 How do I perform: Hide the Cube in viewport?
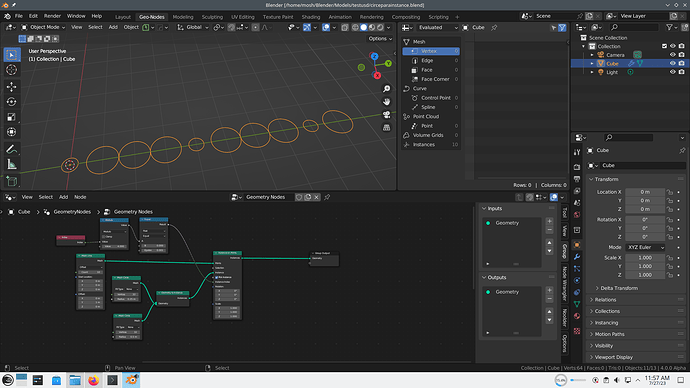pos(672,63)
